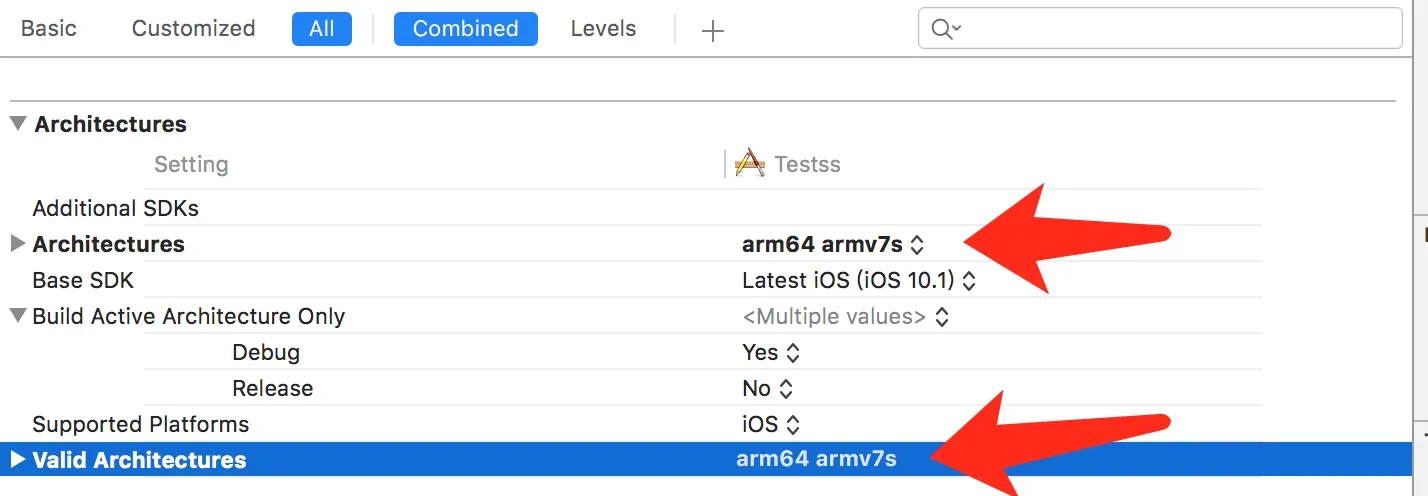Click the plus icon to add build setting
1428x496 pixels.
point(712,31)
